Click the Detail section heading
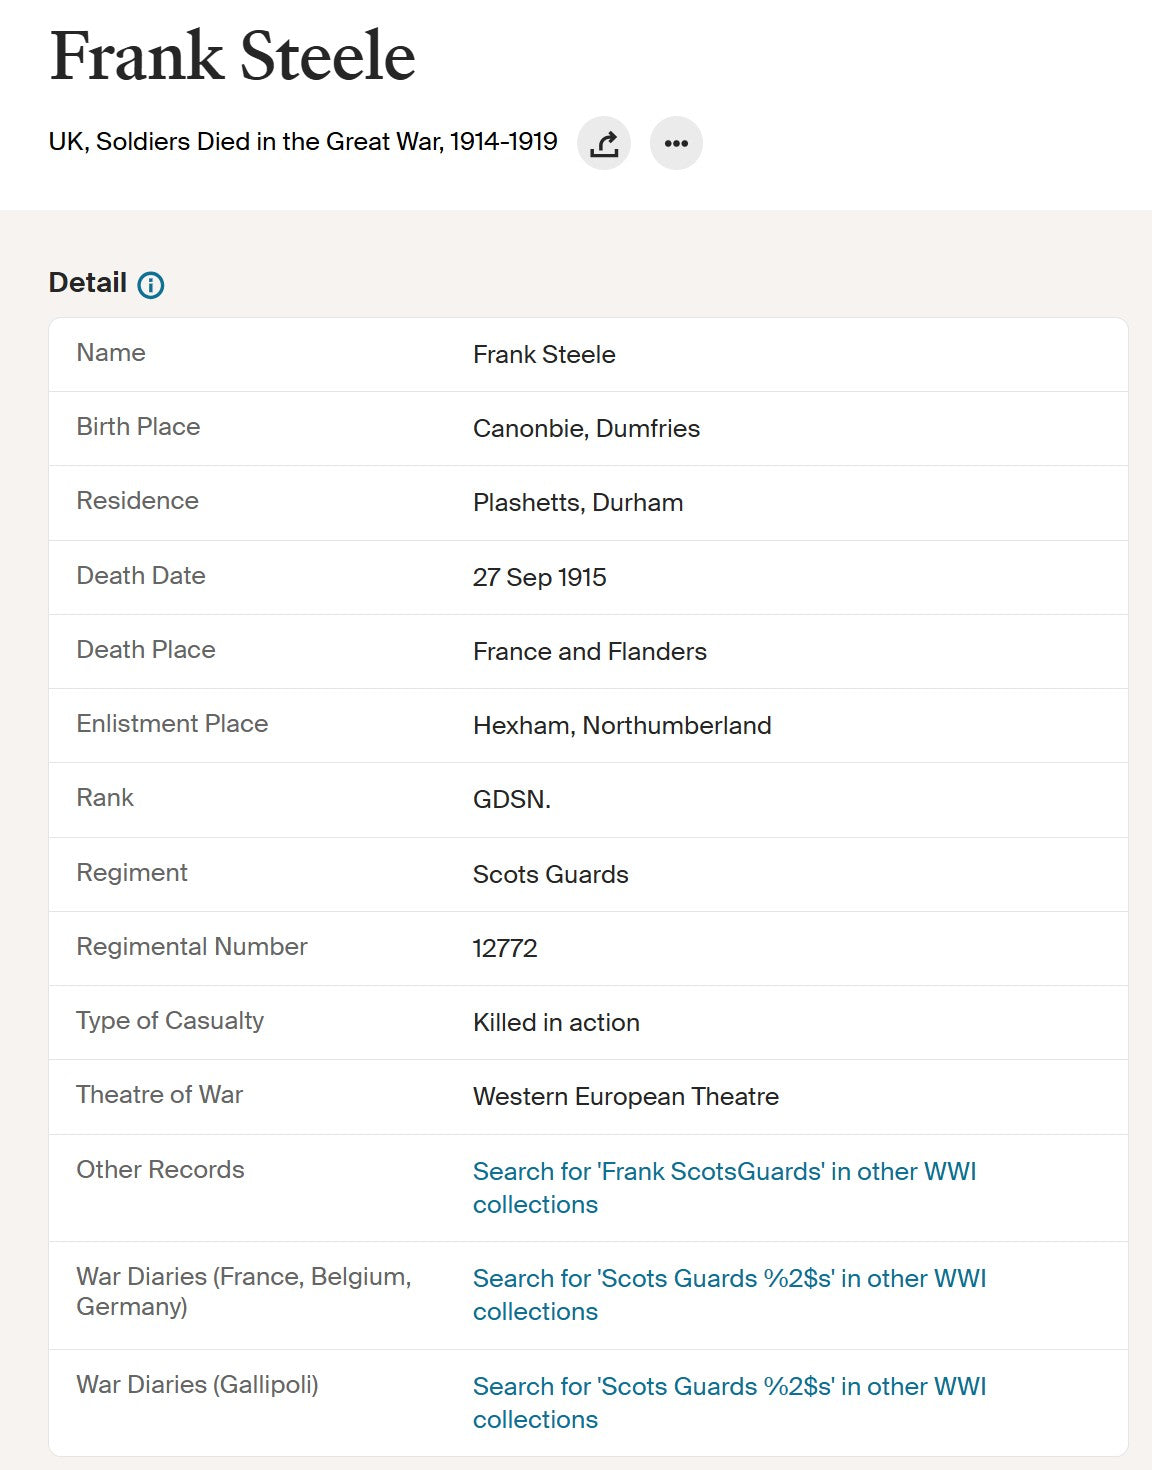The height and width of the screenshot is (1470, 1152). [88, 283]
